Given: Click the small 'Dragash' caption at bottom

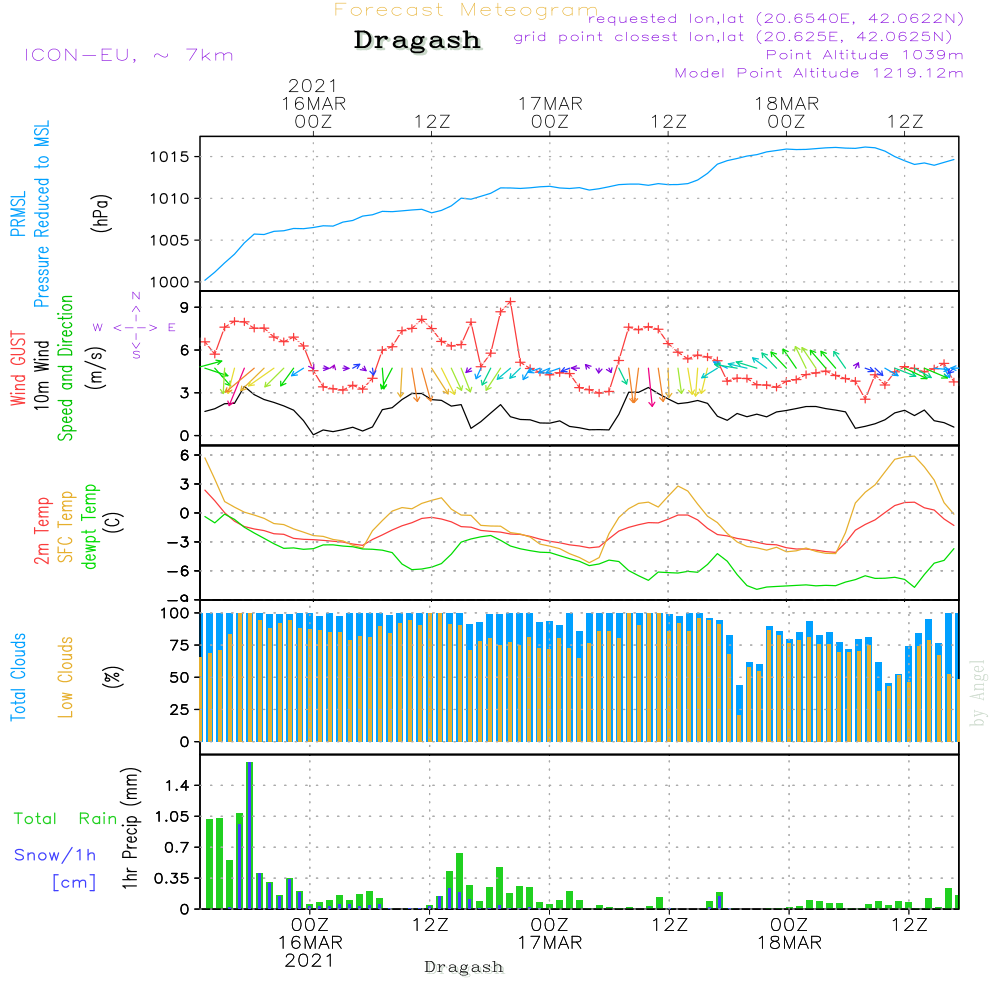Looking at the screenshot, I should click(x=464, y=967).
